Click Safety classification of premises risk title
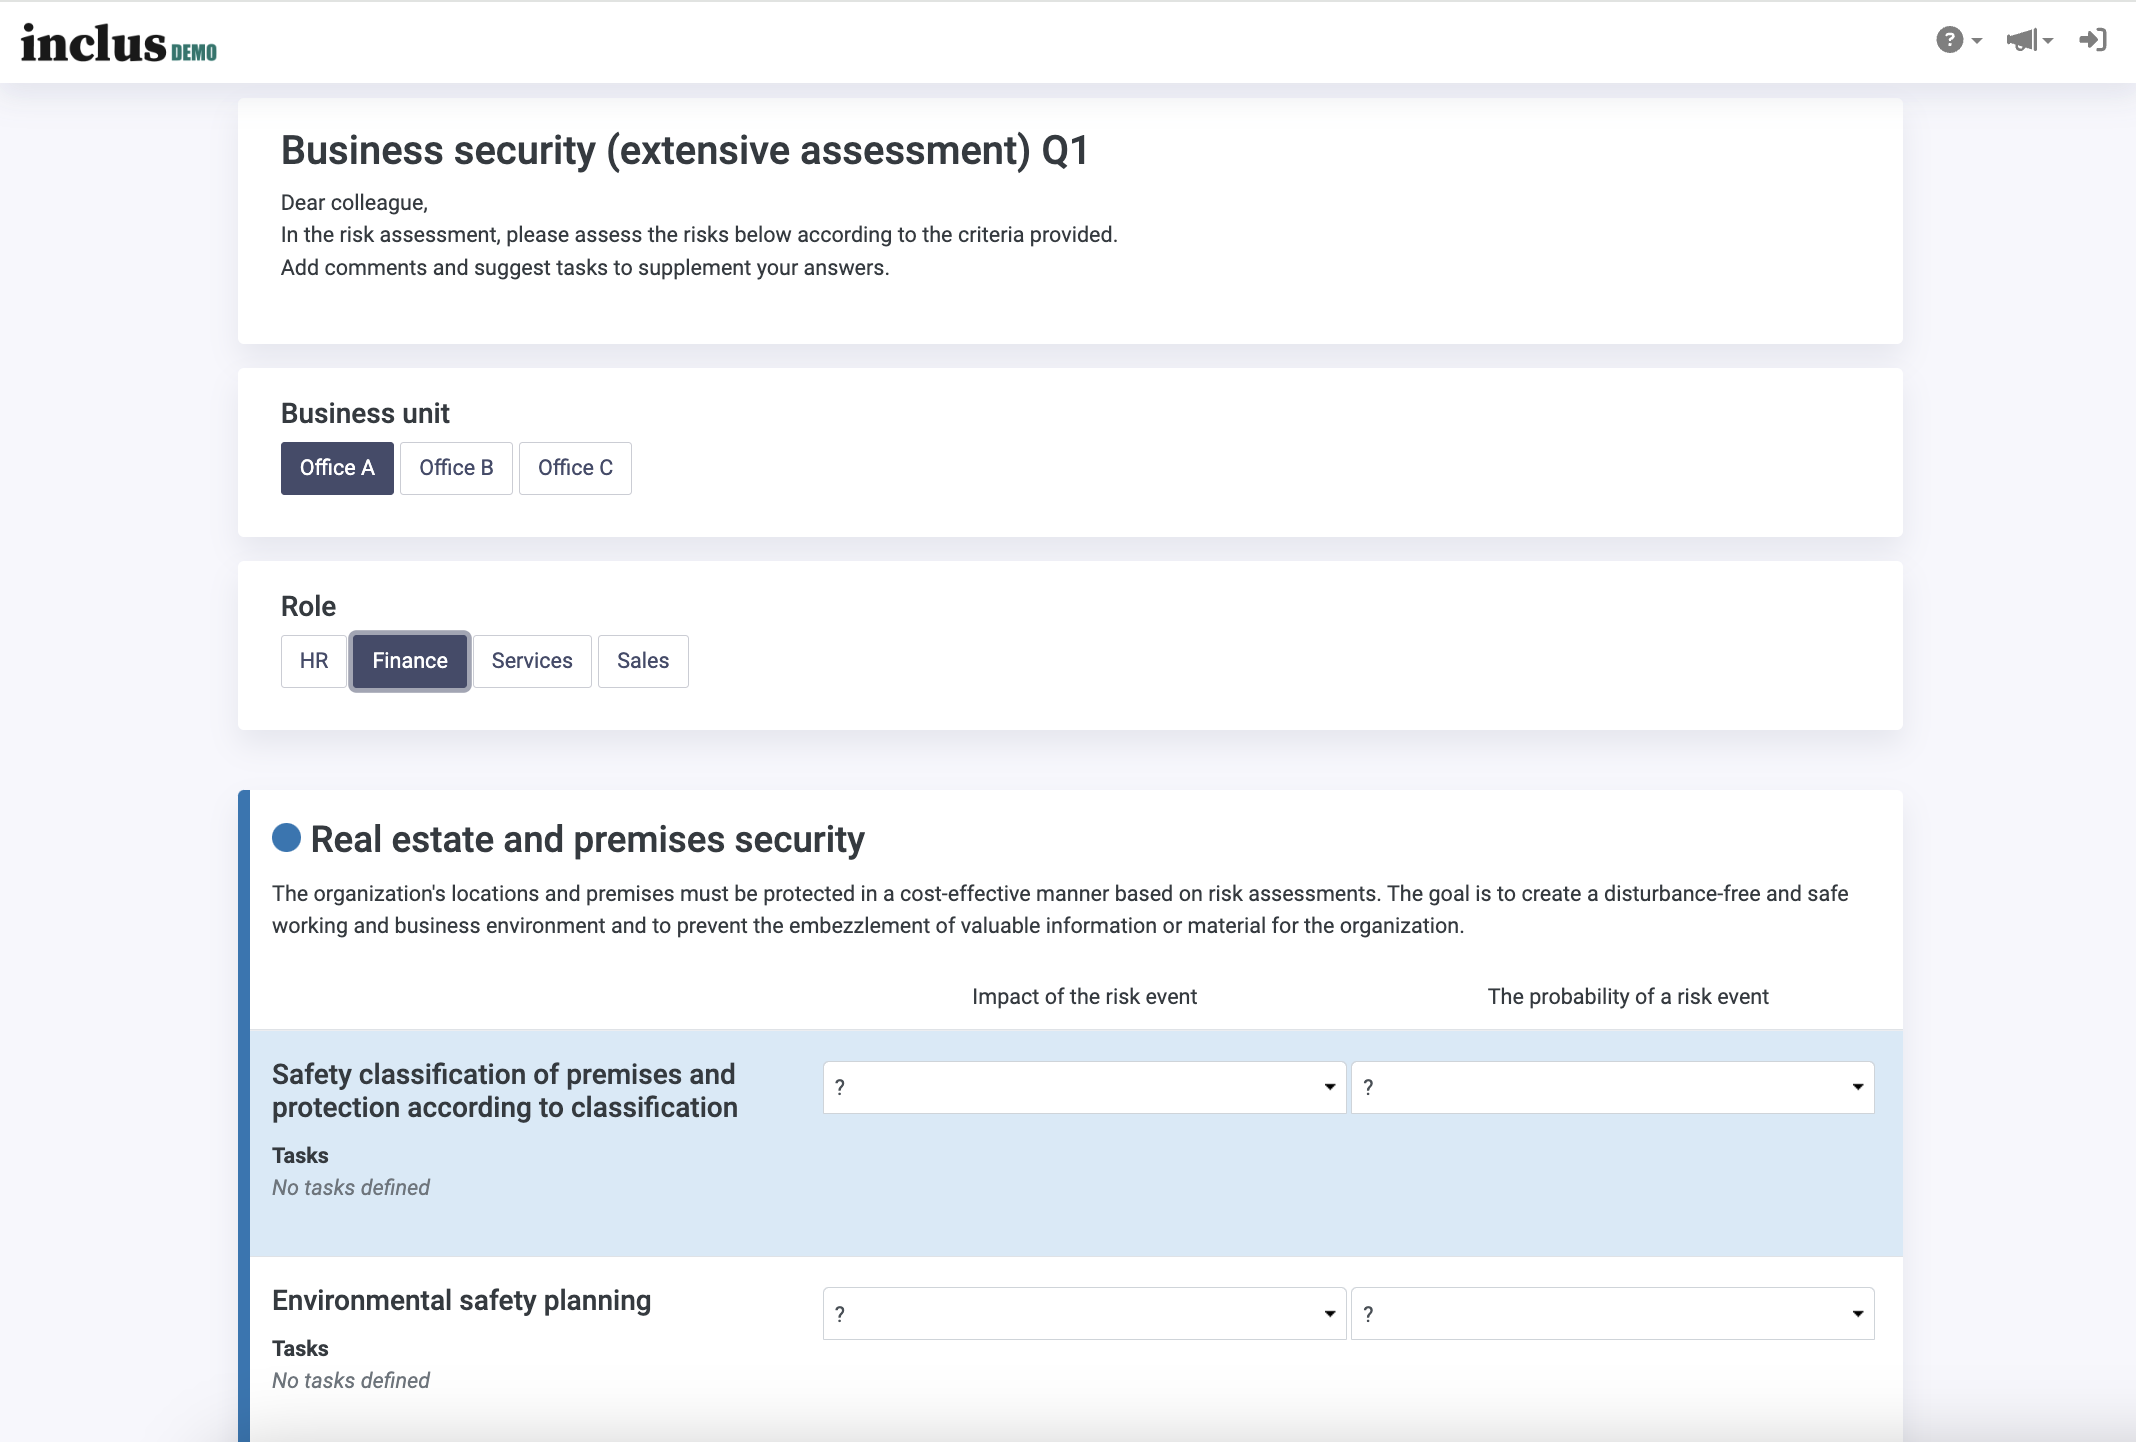This screenshot has height=1442, width=2136. [x=505, y=1091]
